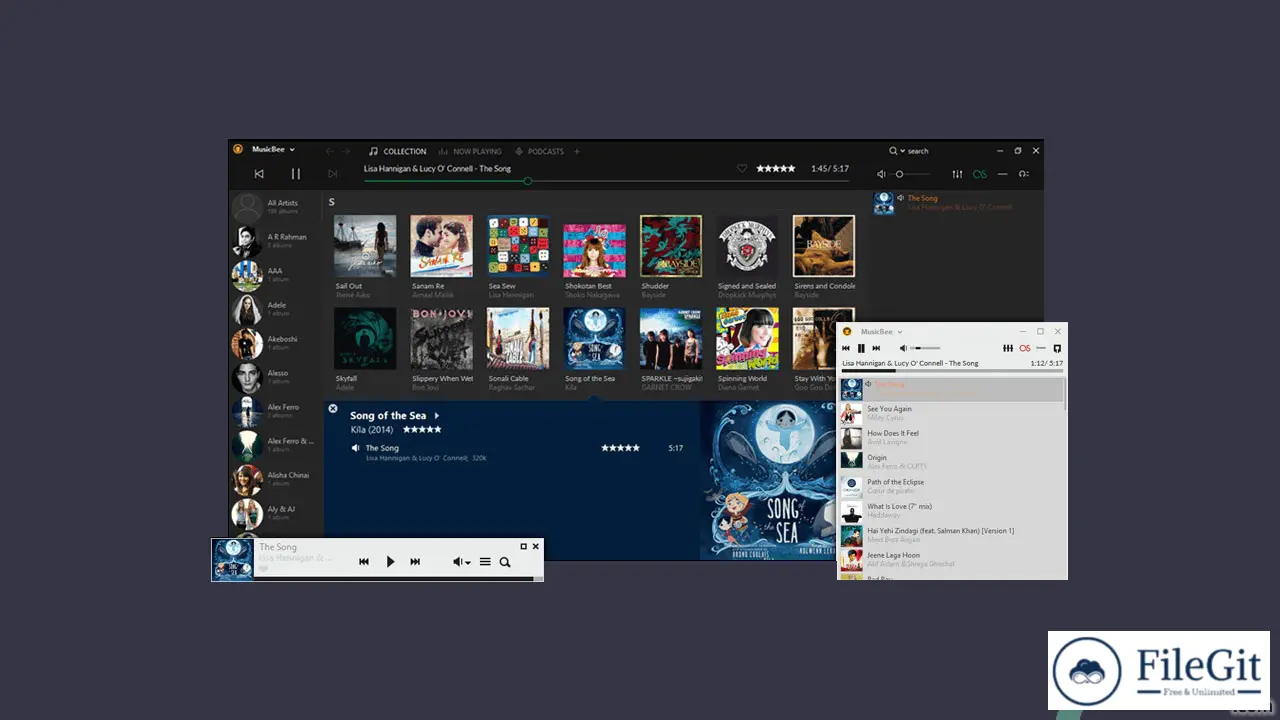Rewind to previous track in mini player
The height and width of the screenshot is (720, 1280).
click(x=364, y=562)
